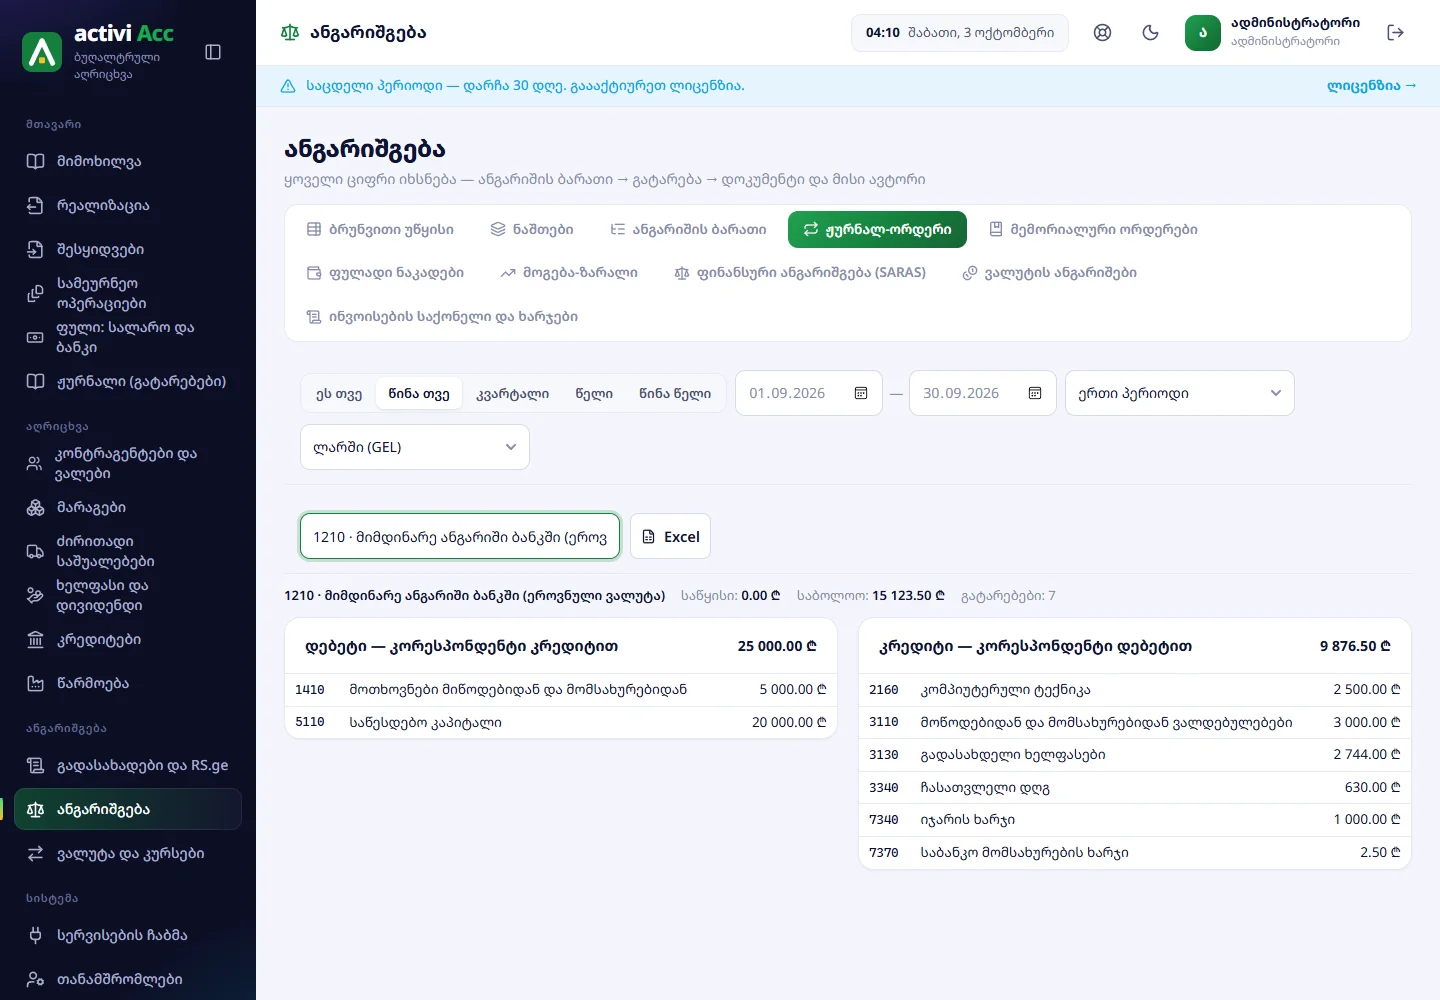The height and width of the screenshot is (1000, 1440).
Task: Open თანამშრომლები sidebar item
Action: (128, 979)
